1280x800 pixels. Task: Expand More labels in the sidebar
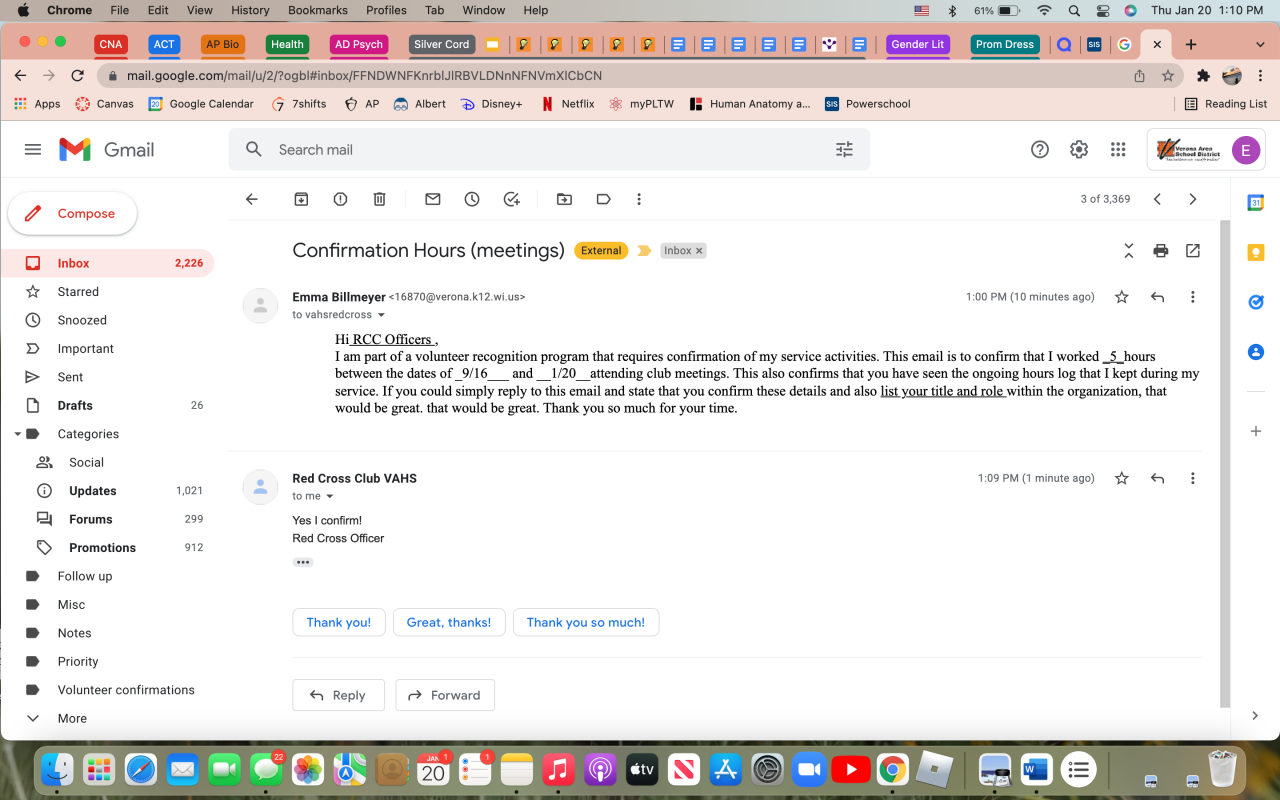[x=72, y=718]
